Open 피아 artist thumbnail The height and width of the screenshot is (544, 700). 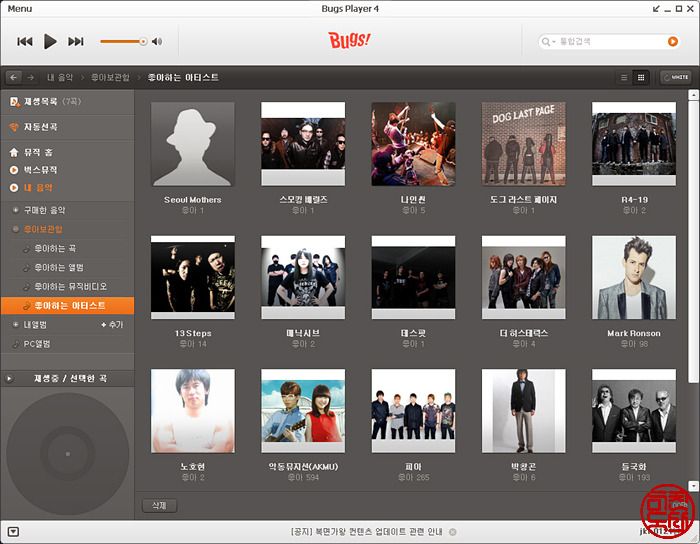click(x=413, y=411)
